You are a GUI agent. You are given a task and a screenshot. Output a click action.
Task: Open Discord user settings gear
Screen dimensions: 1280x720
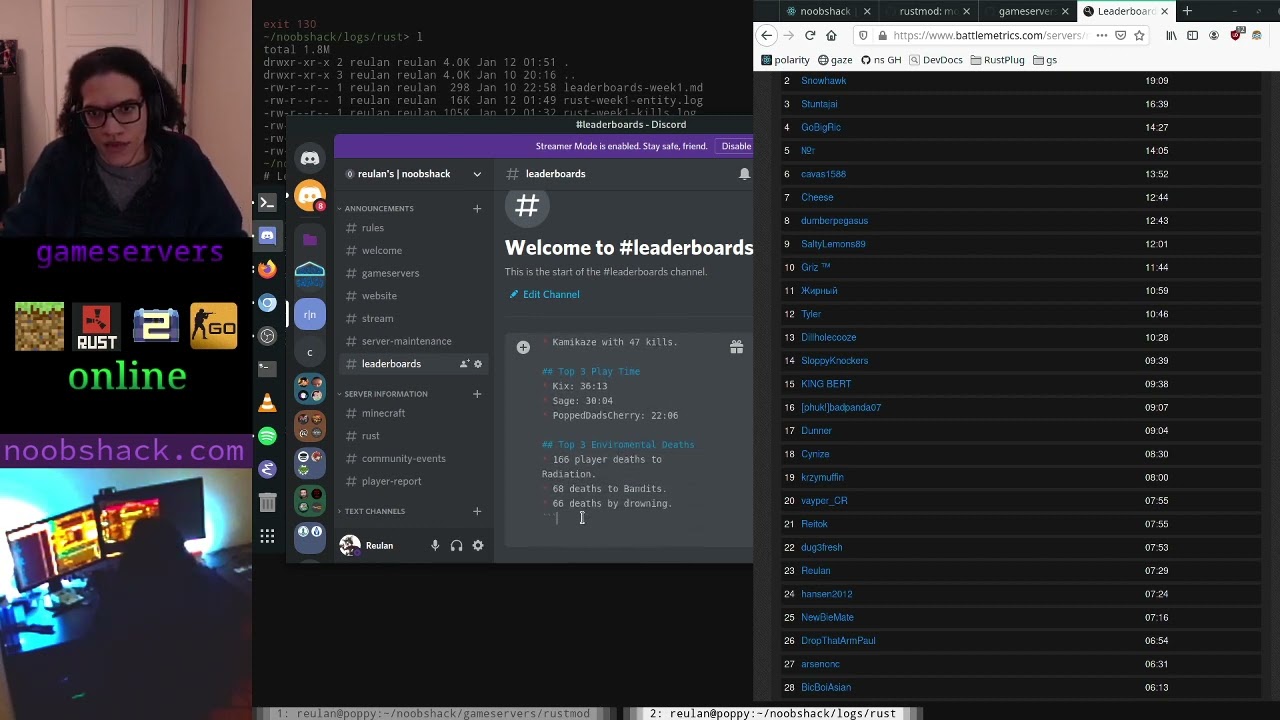coord(478,546)
